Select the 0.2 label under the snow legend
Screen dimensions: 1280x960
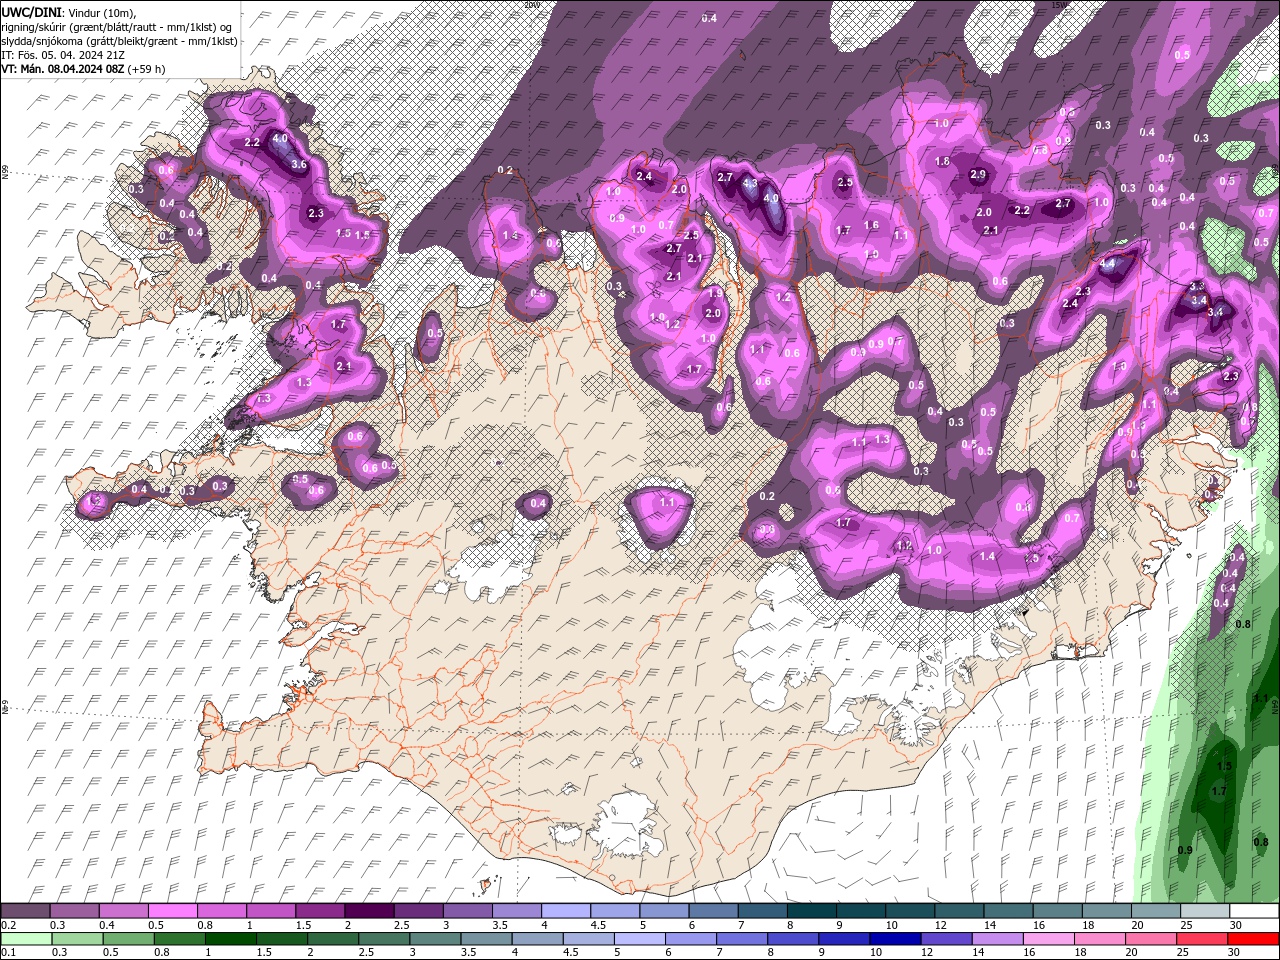tap(7, 925)
